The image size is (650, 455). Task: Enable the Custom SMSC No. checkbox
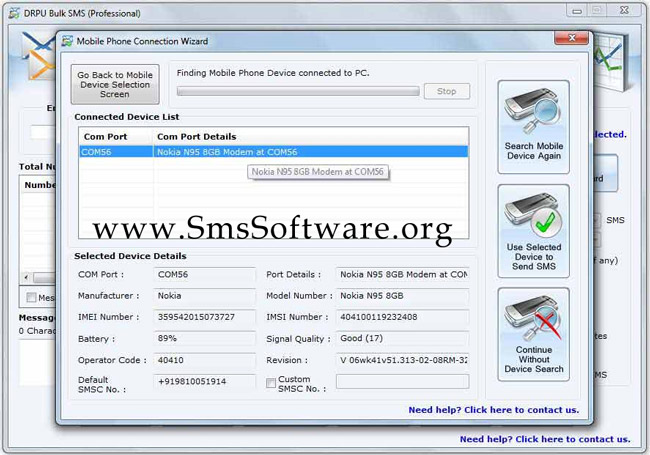(271, 383)
